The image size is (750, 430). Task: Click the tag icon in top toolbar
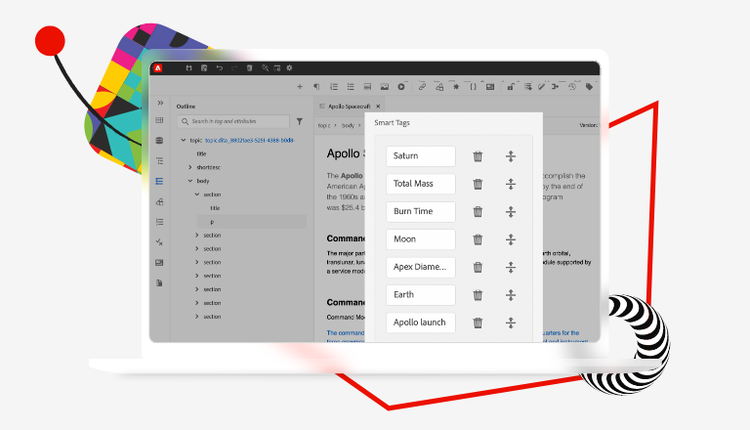click(x=589, y=87)
